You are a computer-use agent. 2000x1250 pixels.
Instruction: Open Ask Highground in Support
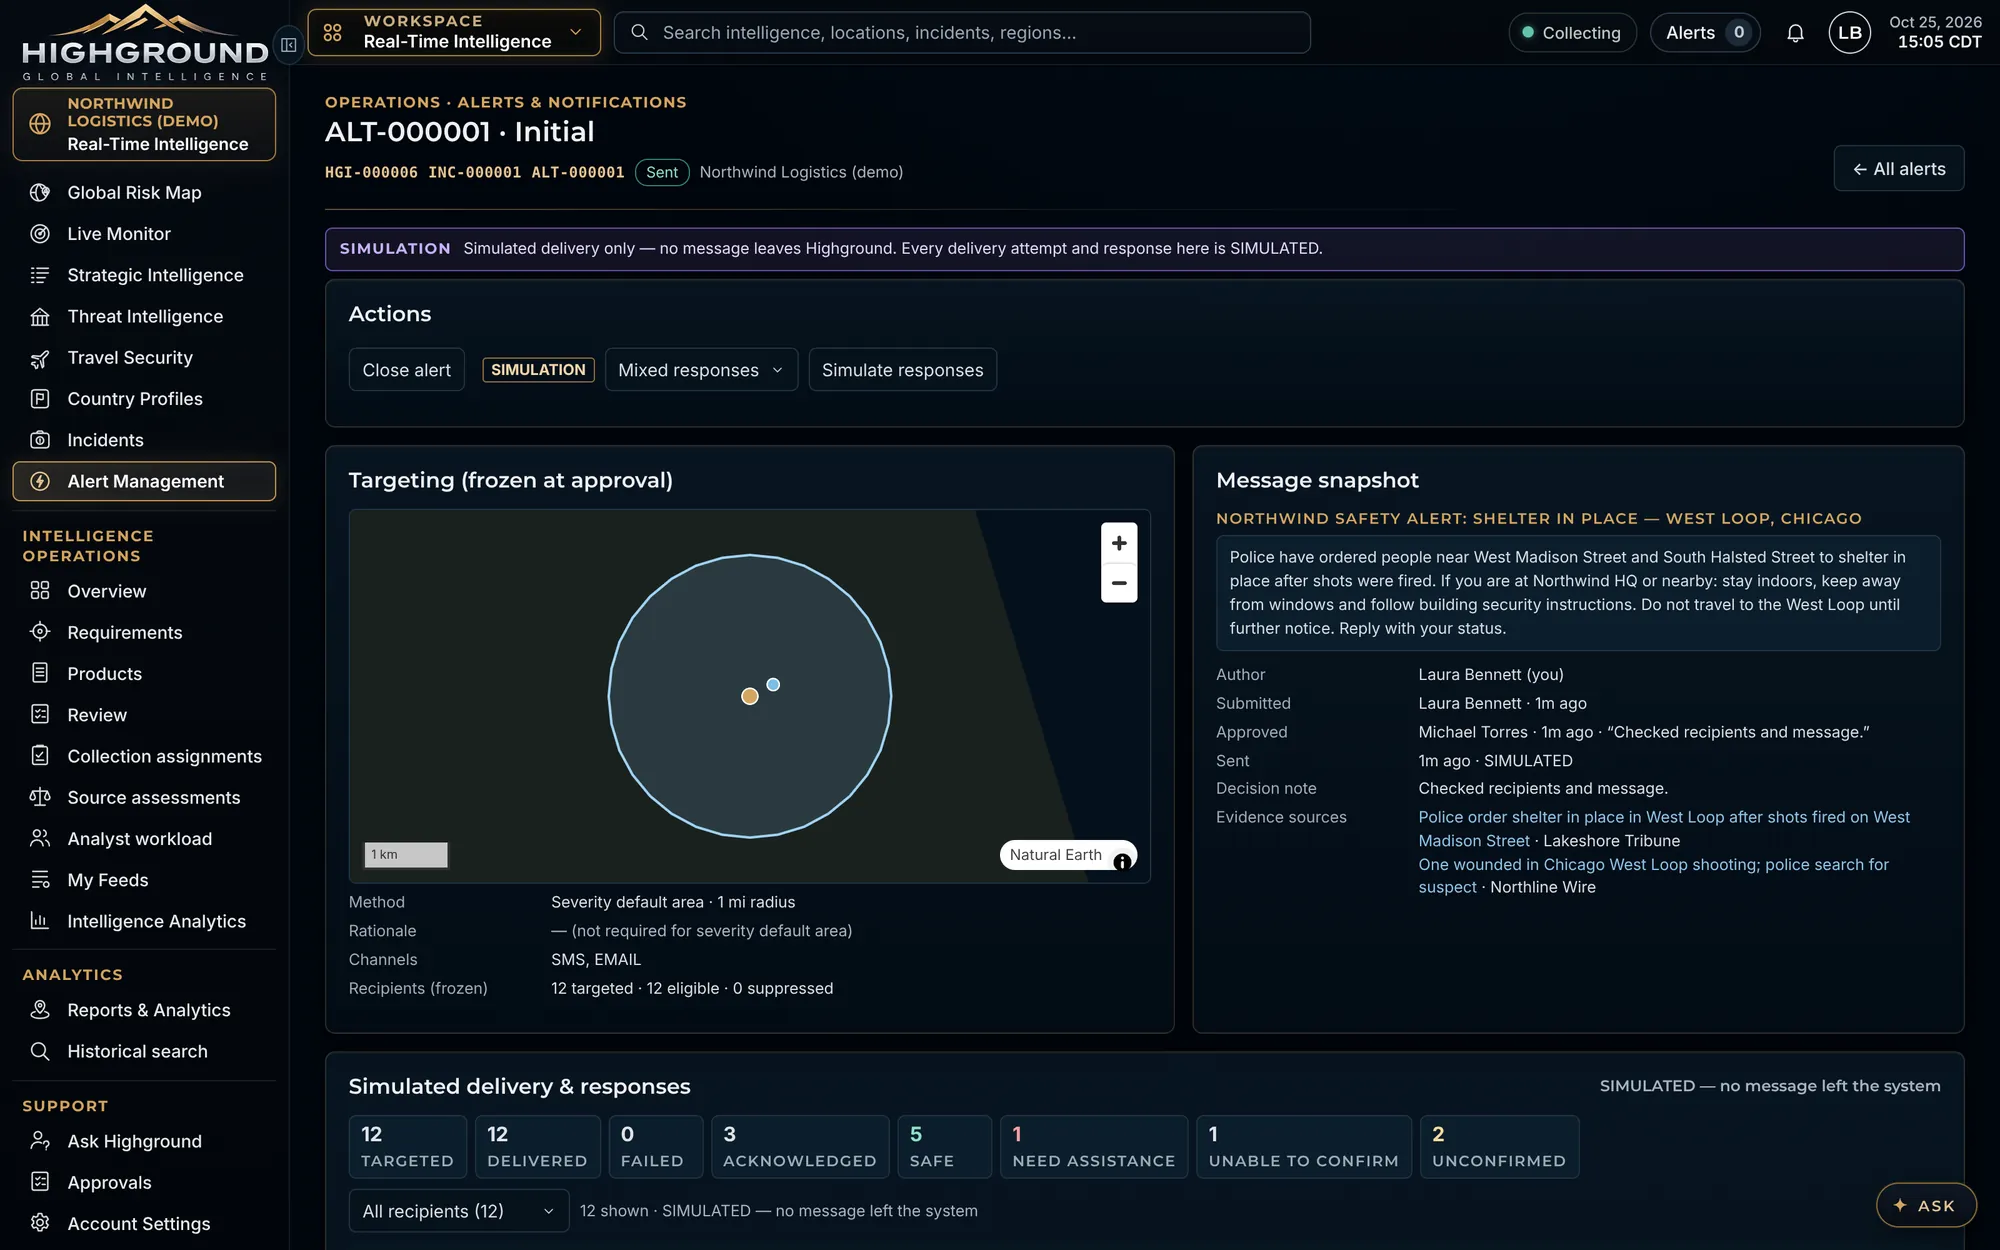pyautogui.click(x=144, y=1142)
